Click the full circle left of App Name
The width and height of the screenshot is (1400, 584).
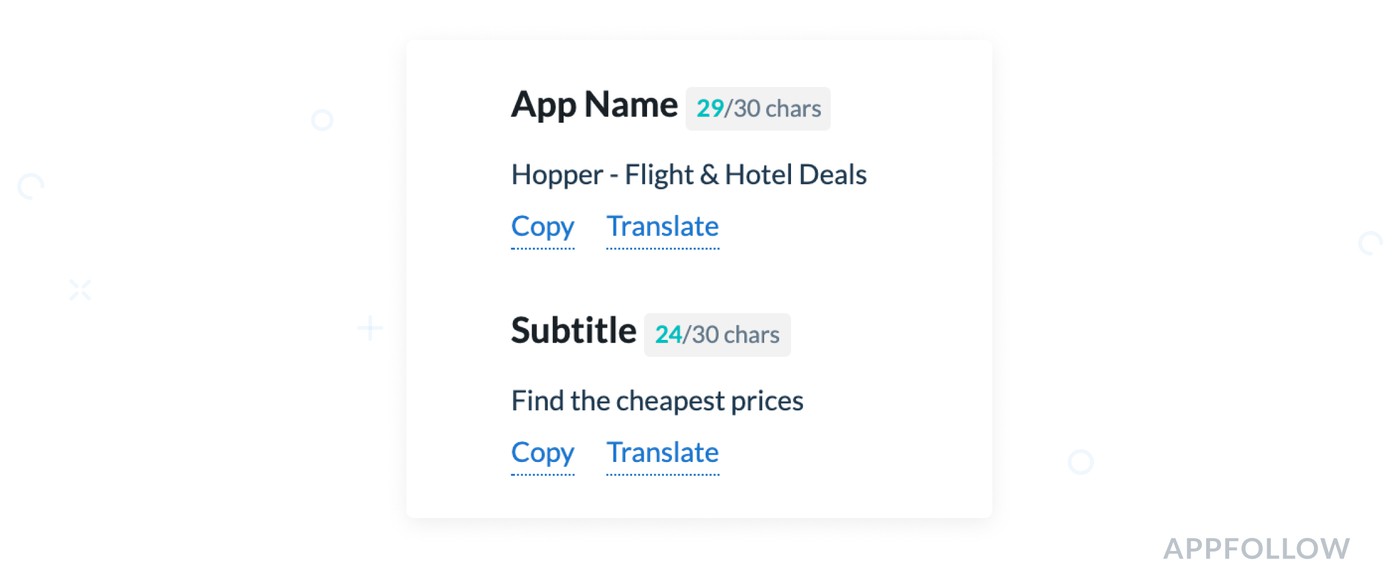[322, 121]
